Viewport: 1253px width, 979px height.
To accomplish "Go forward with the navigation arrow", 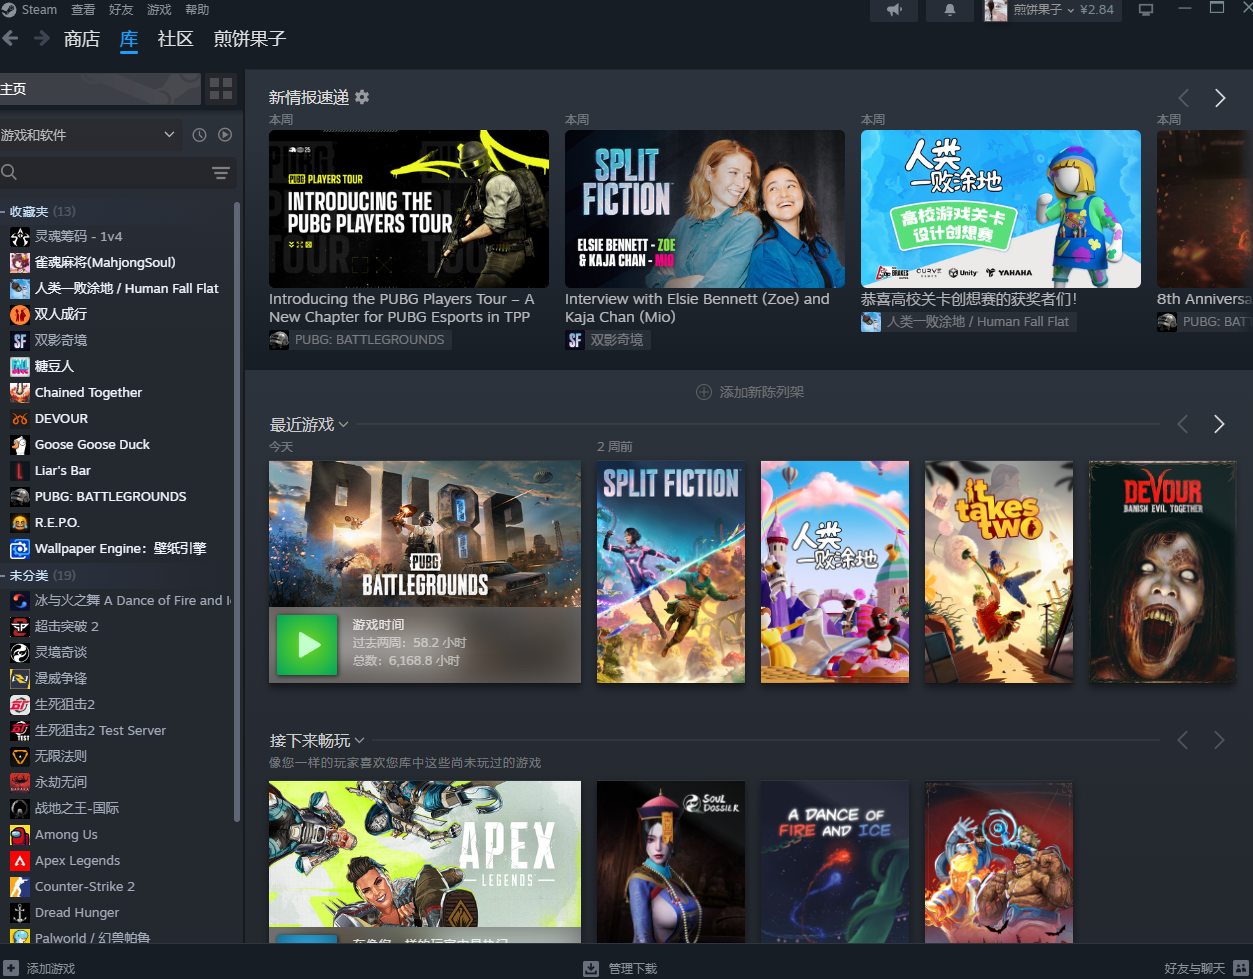I will point(42,39).
